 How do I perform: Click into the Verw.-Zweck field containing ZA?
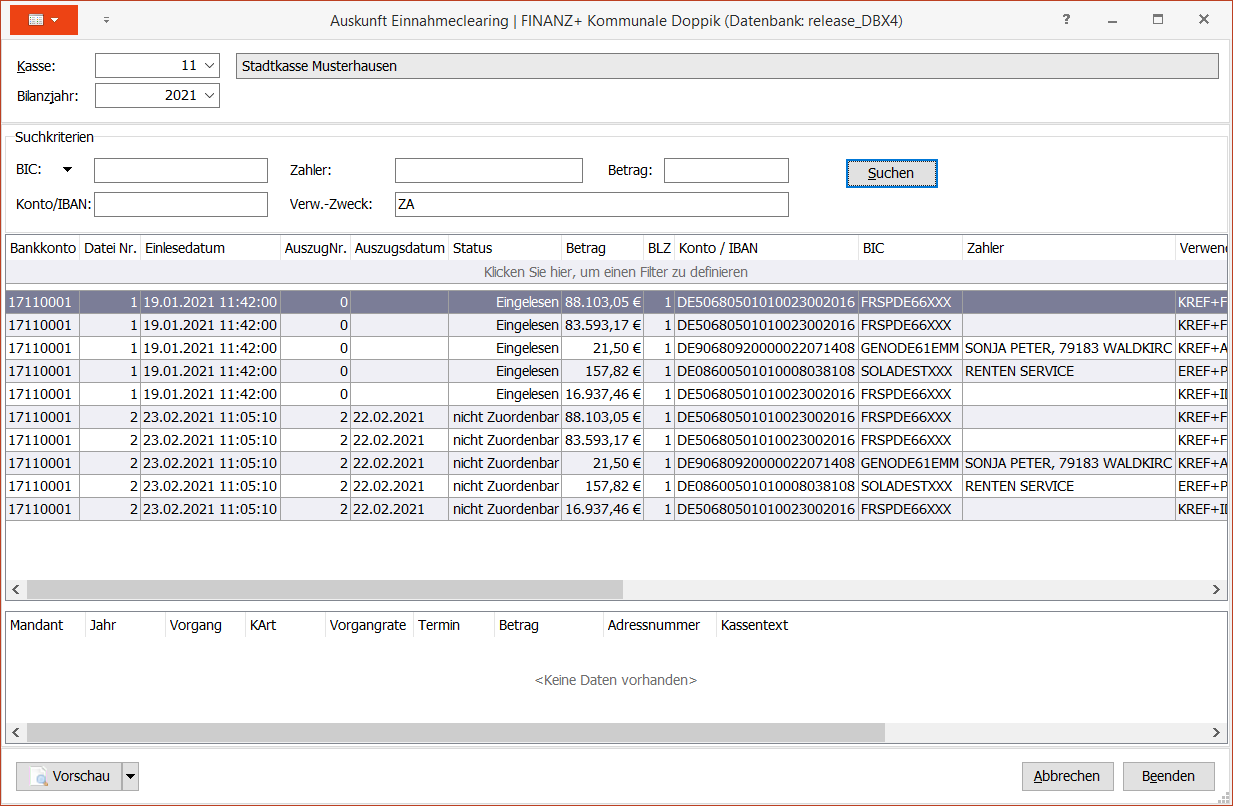point(592,204)
